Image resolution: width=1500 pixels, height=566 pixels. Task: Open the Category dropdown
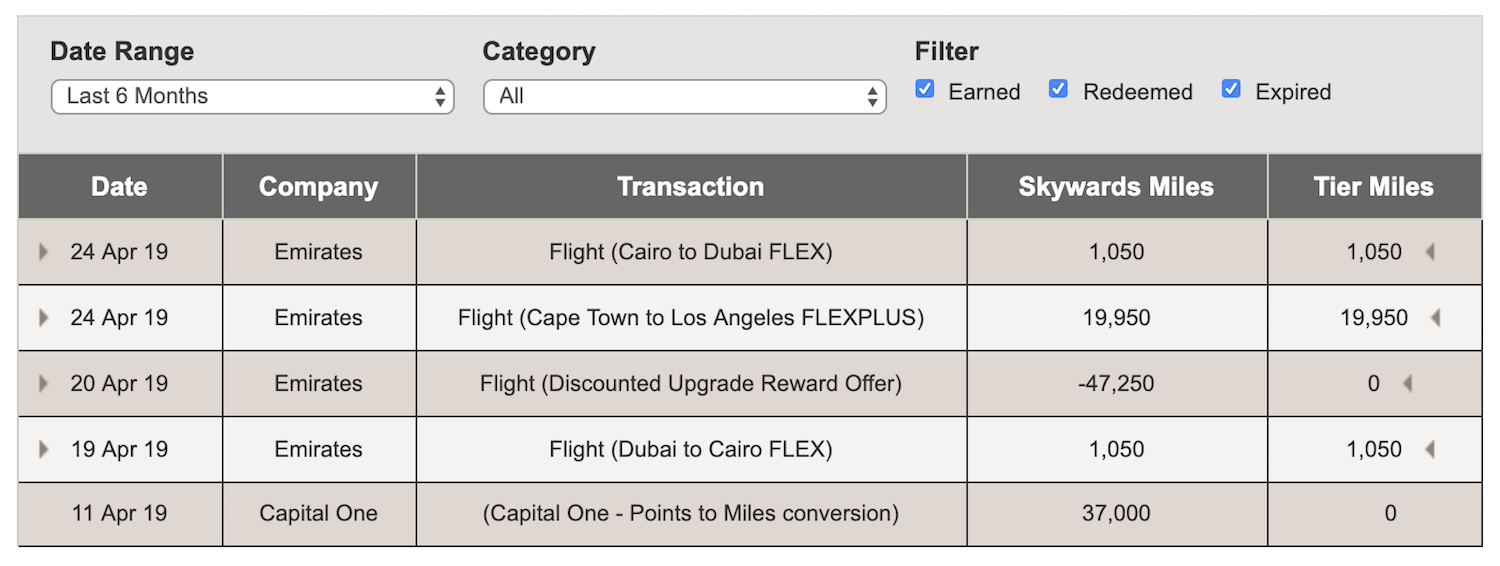click(684, 97)
